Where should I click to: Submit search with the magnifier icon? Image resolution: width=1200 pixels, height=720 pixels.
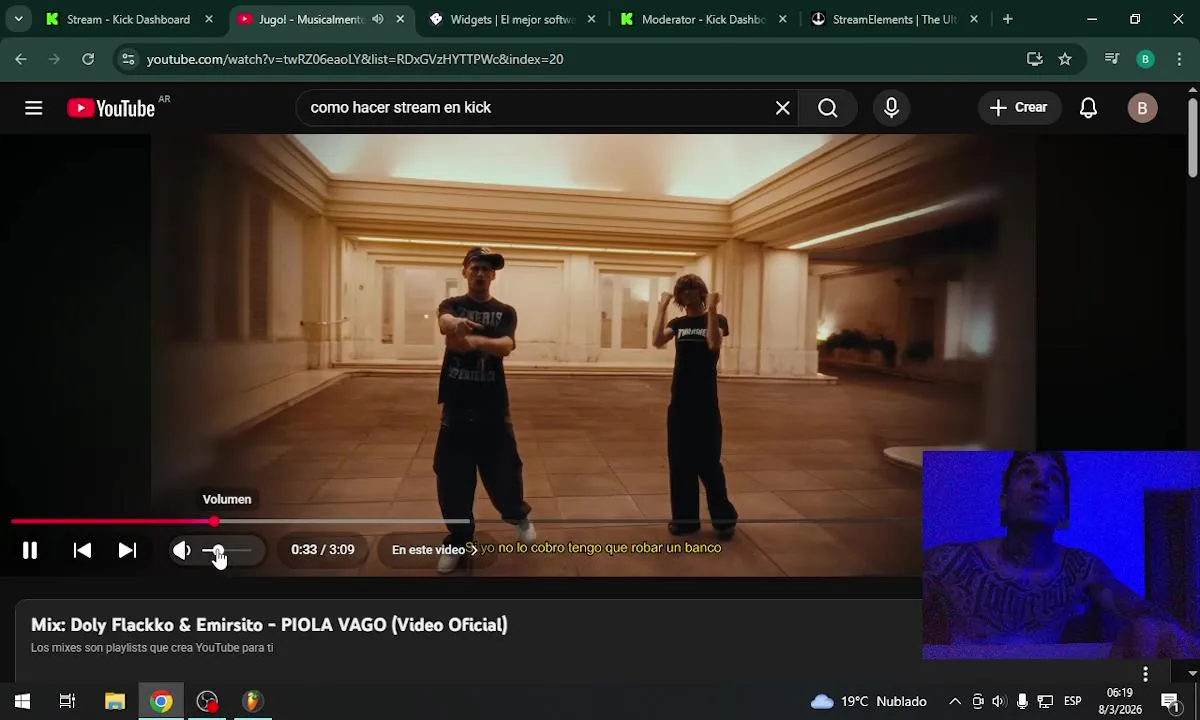(828, 108)
